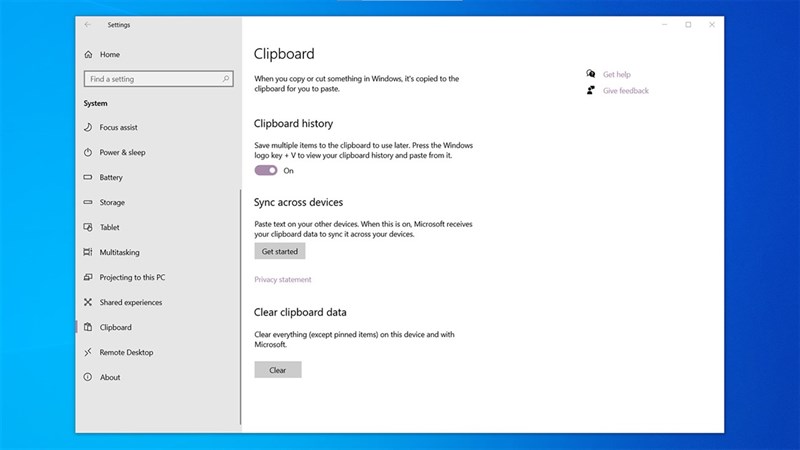Maximize the Settings window

(688, 24)
